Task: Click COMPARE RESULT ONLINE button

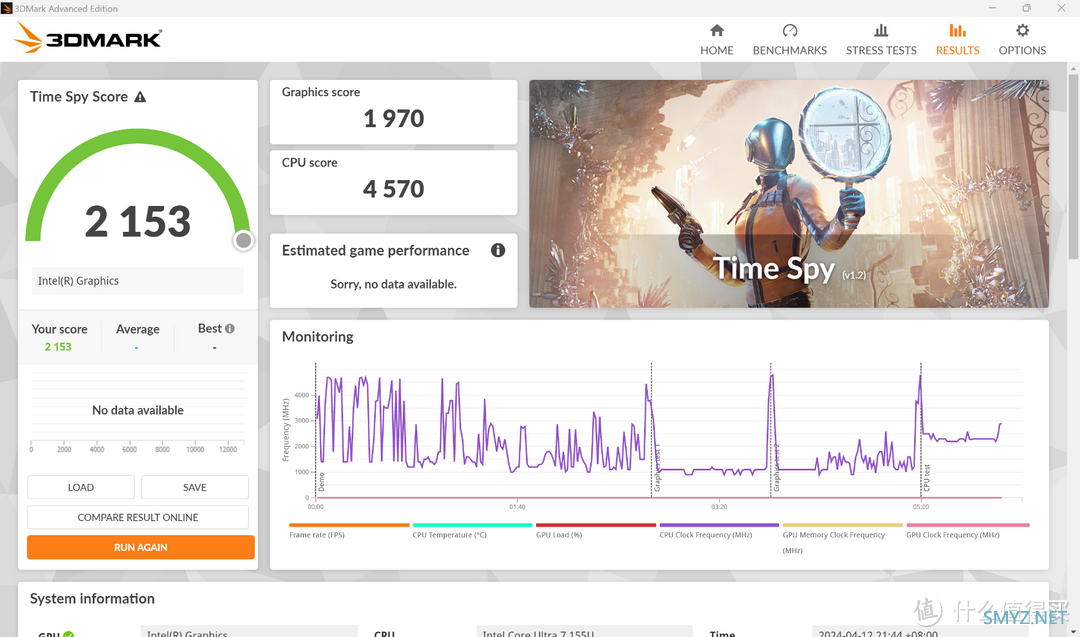Action: tap(138, 517)
